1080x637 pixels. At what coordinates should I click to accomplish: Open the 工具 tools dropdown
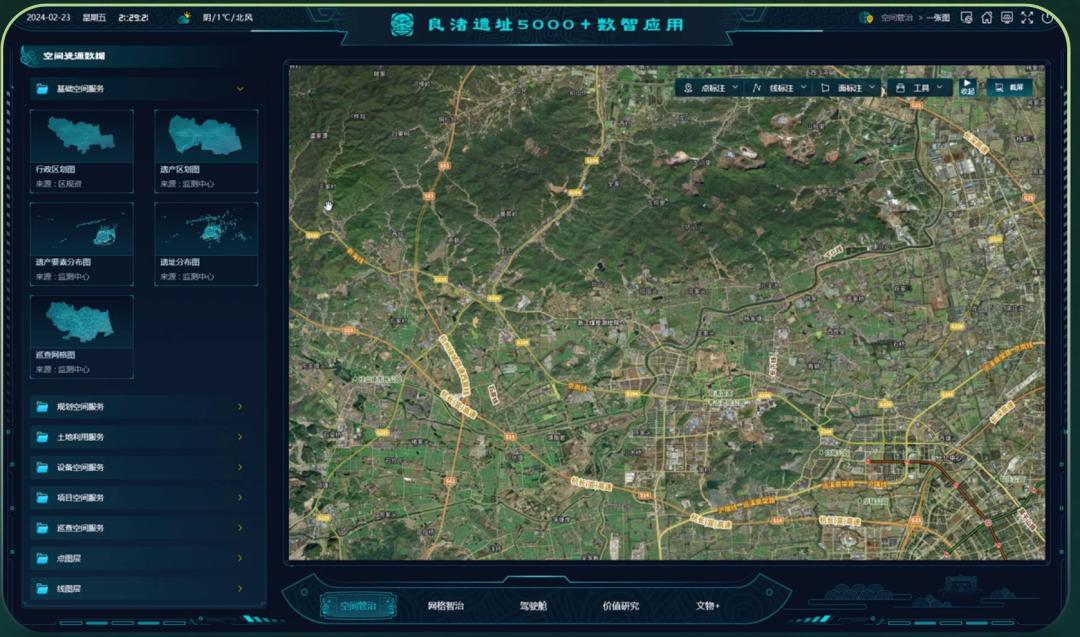pyautogui.click(x=919, y=88)
